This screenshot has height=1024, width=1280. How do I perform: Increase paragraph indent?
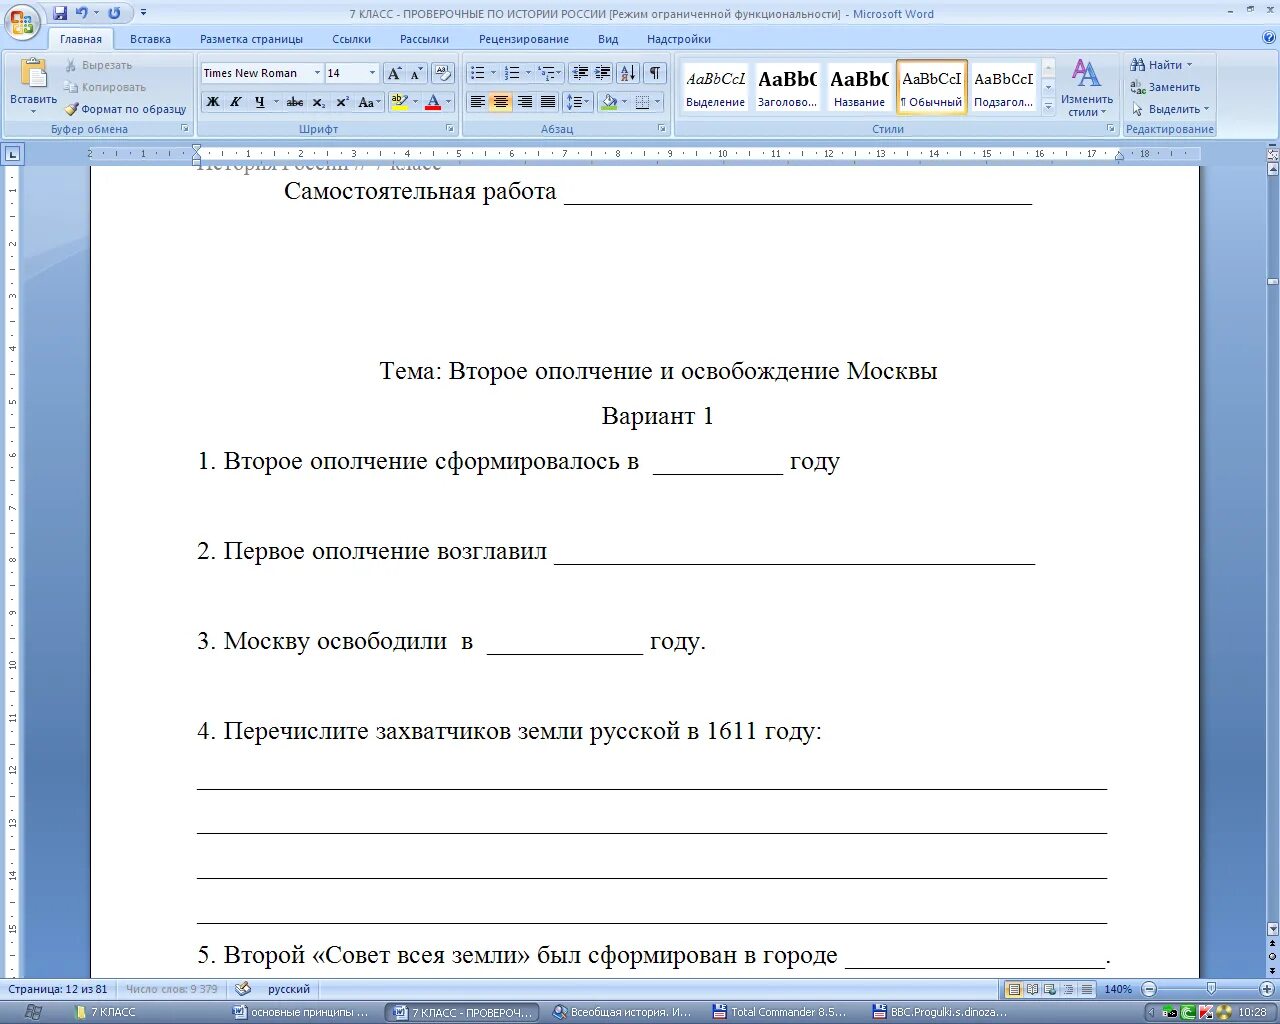(x=602, y=73)
